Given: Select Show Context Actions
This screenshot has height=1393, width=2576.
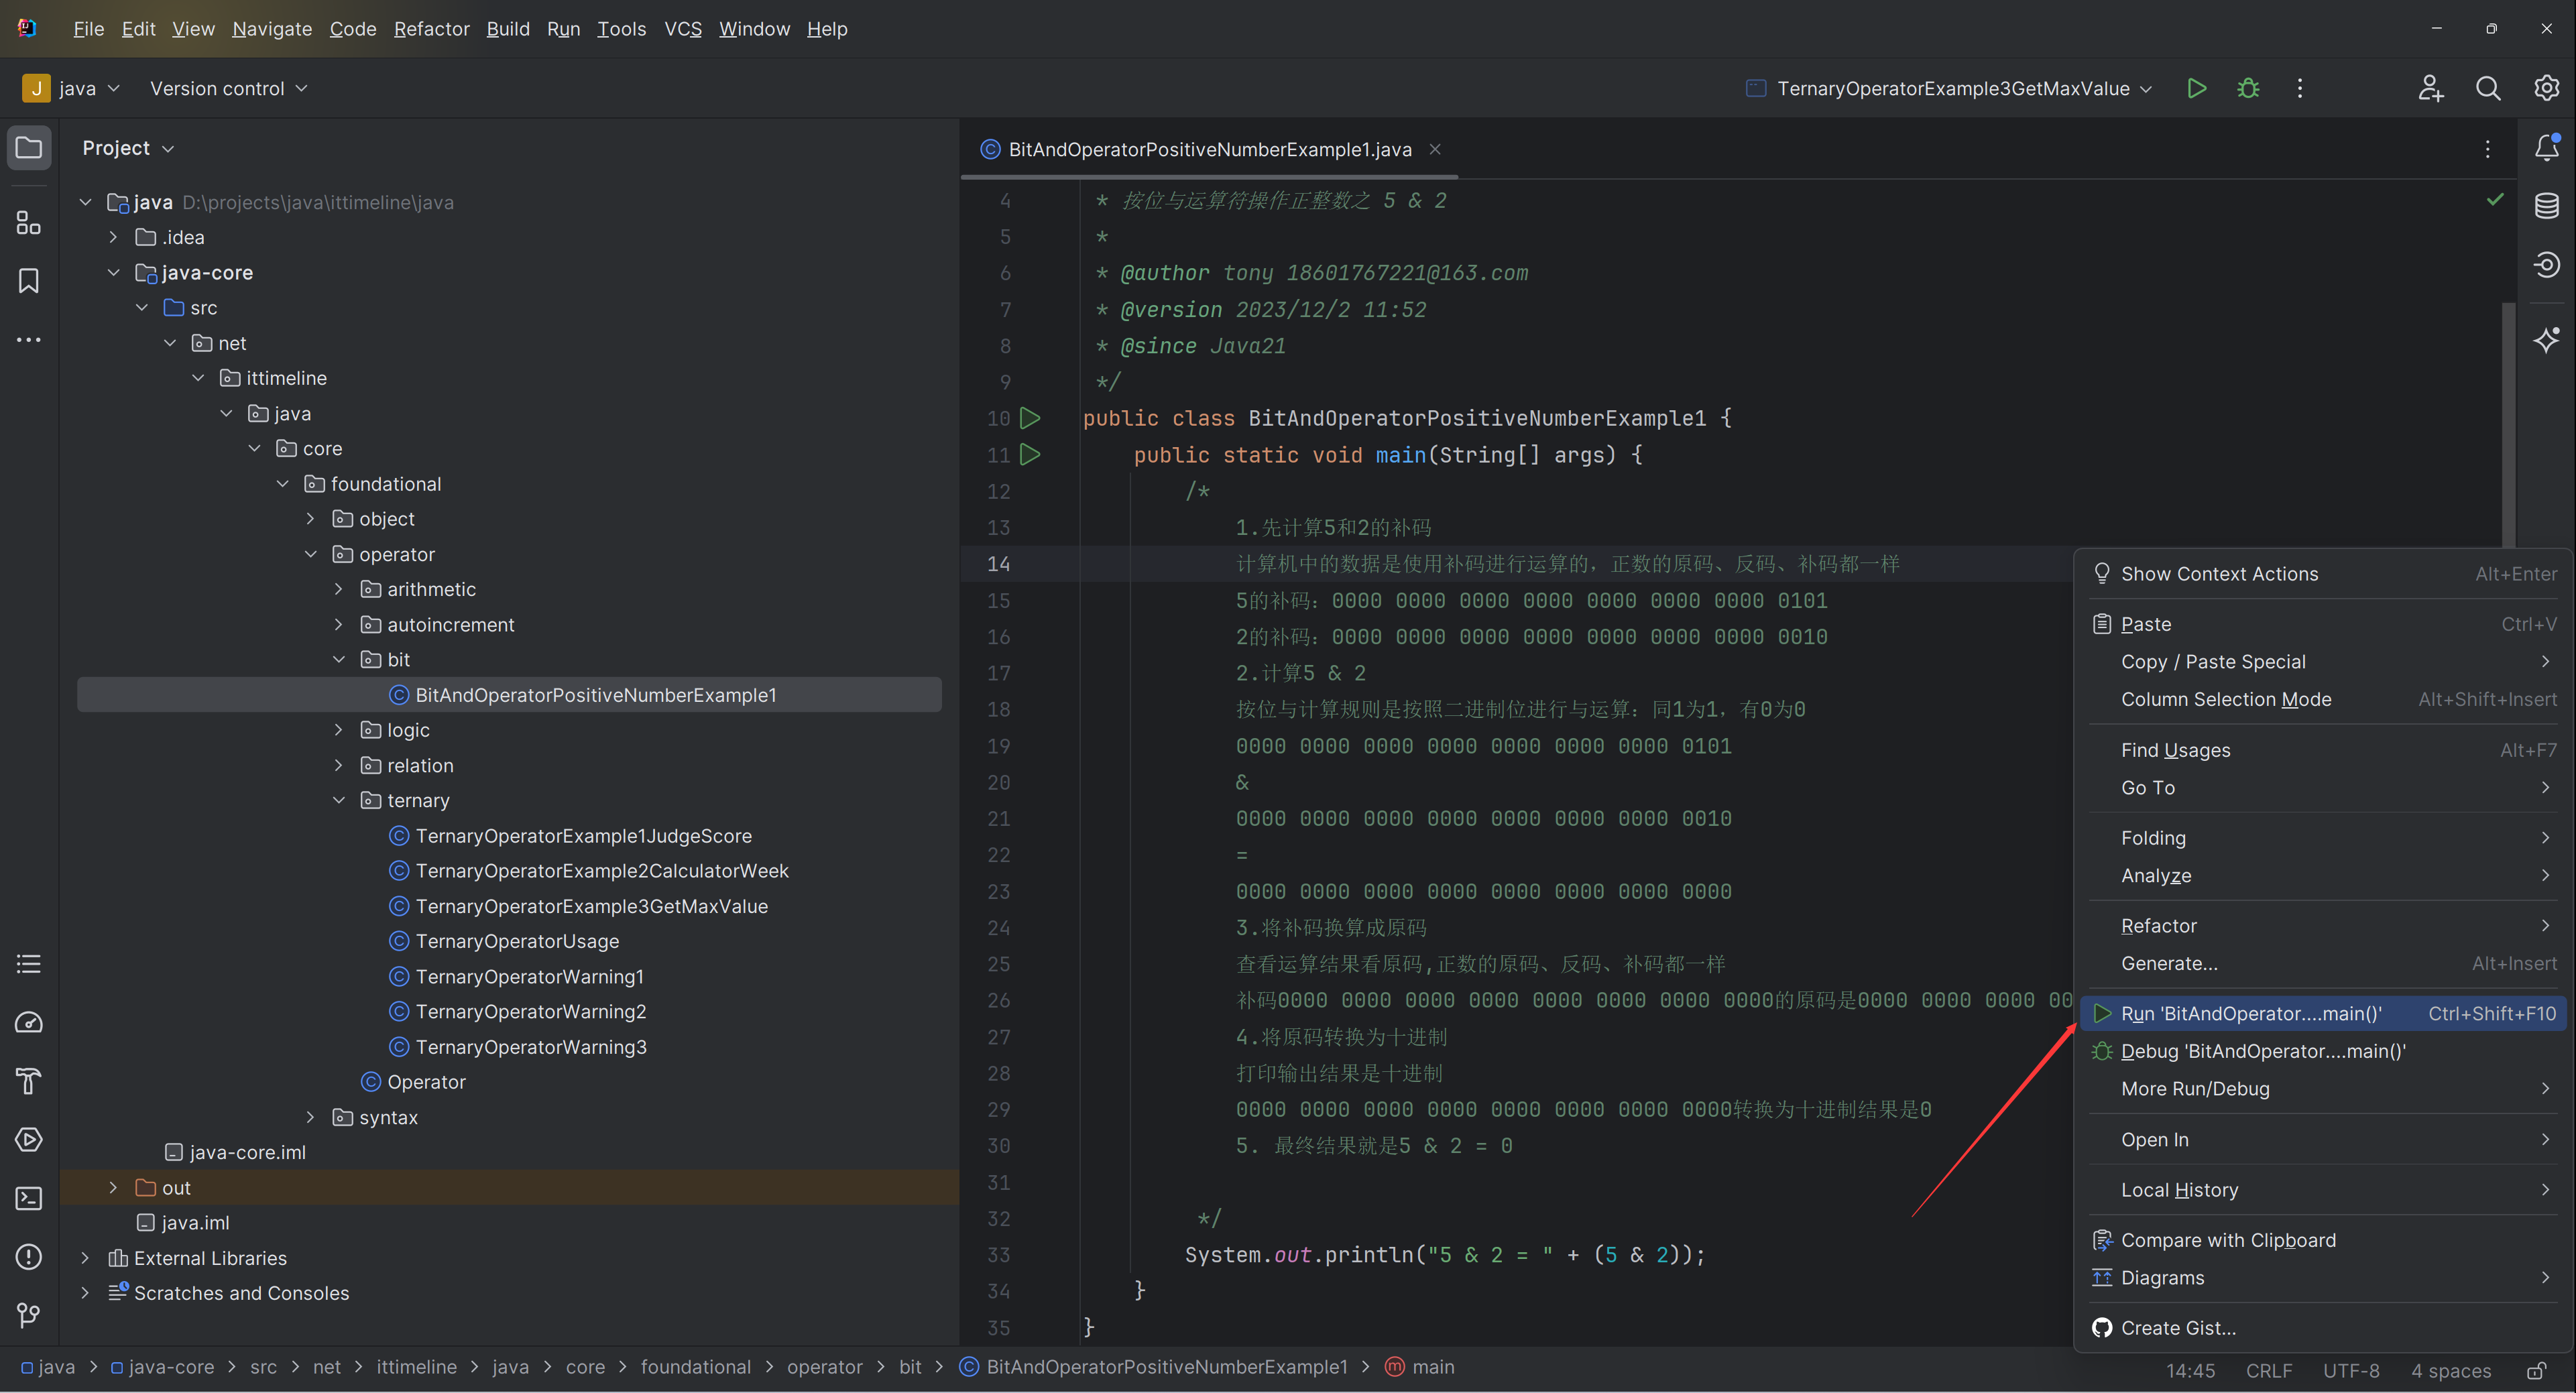Looking at the screenshot, I should pos(2324,574).
